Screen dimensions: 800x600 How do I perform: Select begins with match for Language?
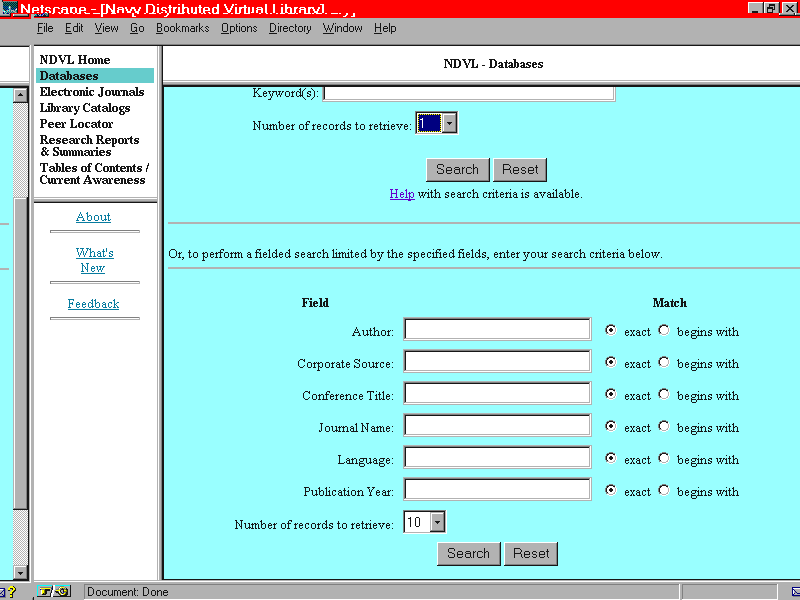(664, 458)
